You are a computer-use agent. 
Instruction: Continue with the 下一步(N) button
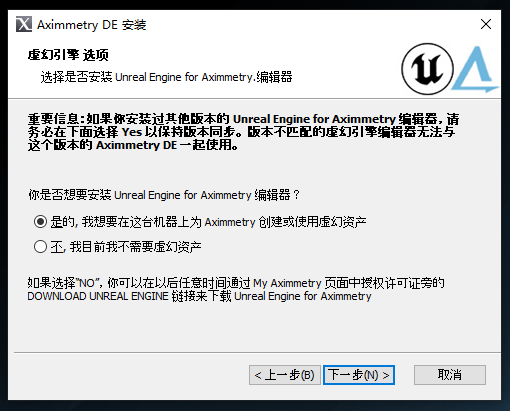point(359,375)
